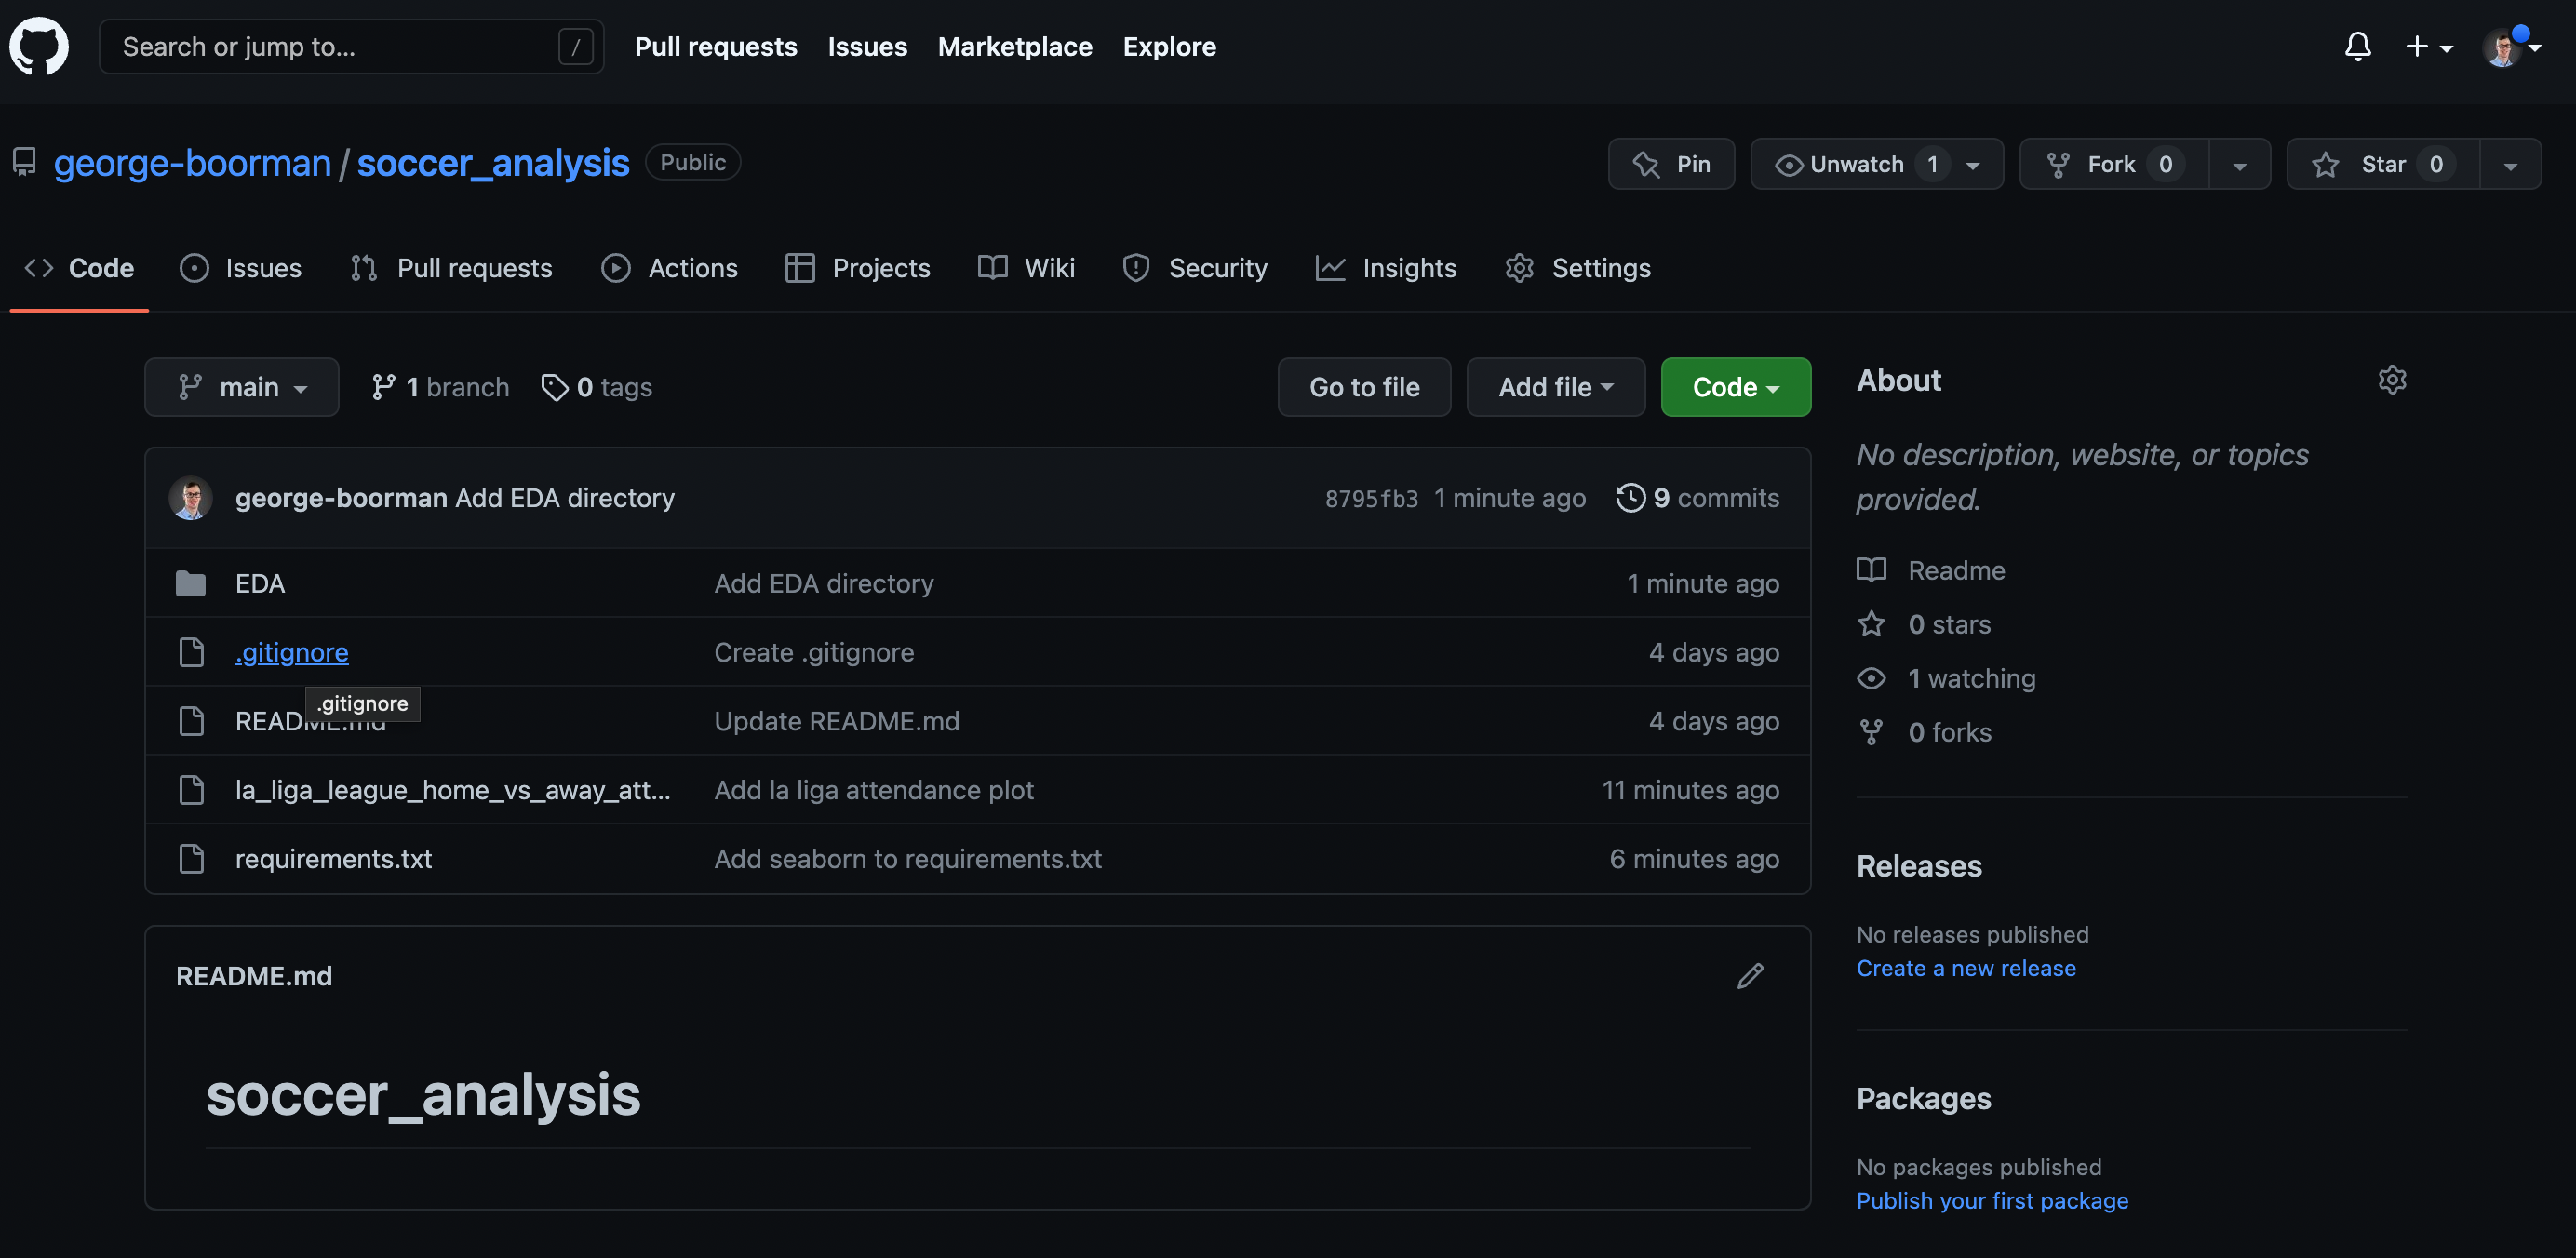Image resolution: width=2576 pixels, height=1258 pixels.
Task: Click the file icon next to .gitignore
Action: coord(190,652)
